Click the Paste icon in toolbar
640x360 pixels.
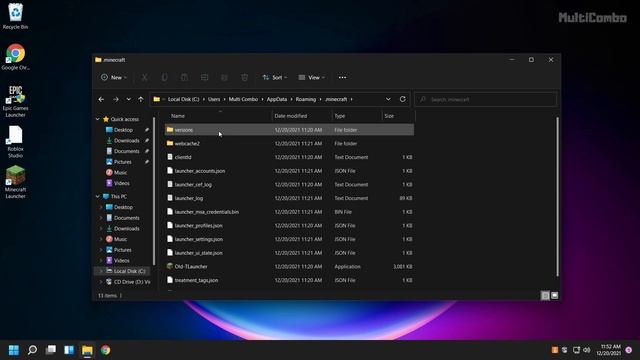(x=184, y=77)
